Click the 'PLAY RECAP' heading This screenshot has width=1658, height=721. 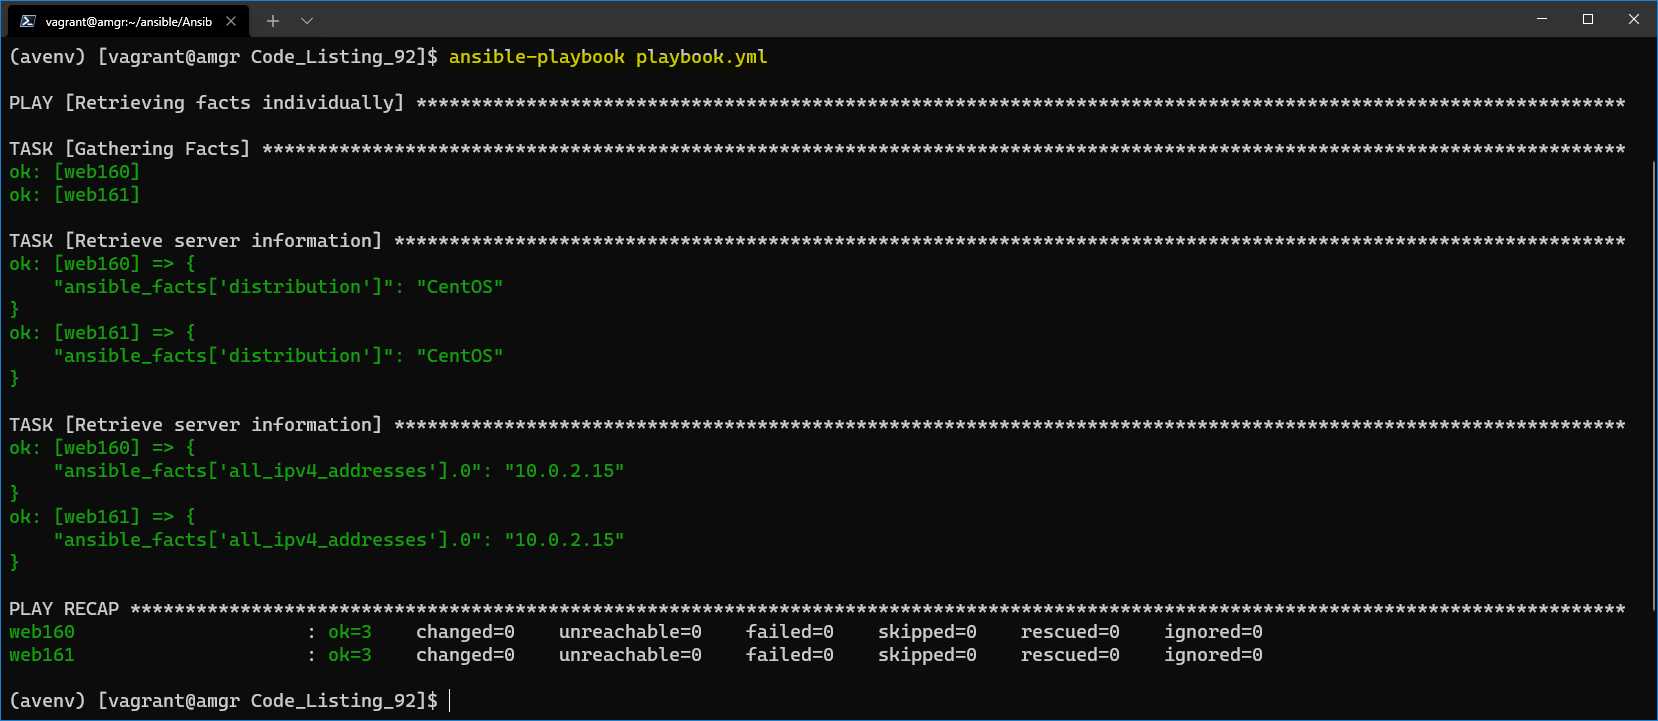coord(64,609)
